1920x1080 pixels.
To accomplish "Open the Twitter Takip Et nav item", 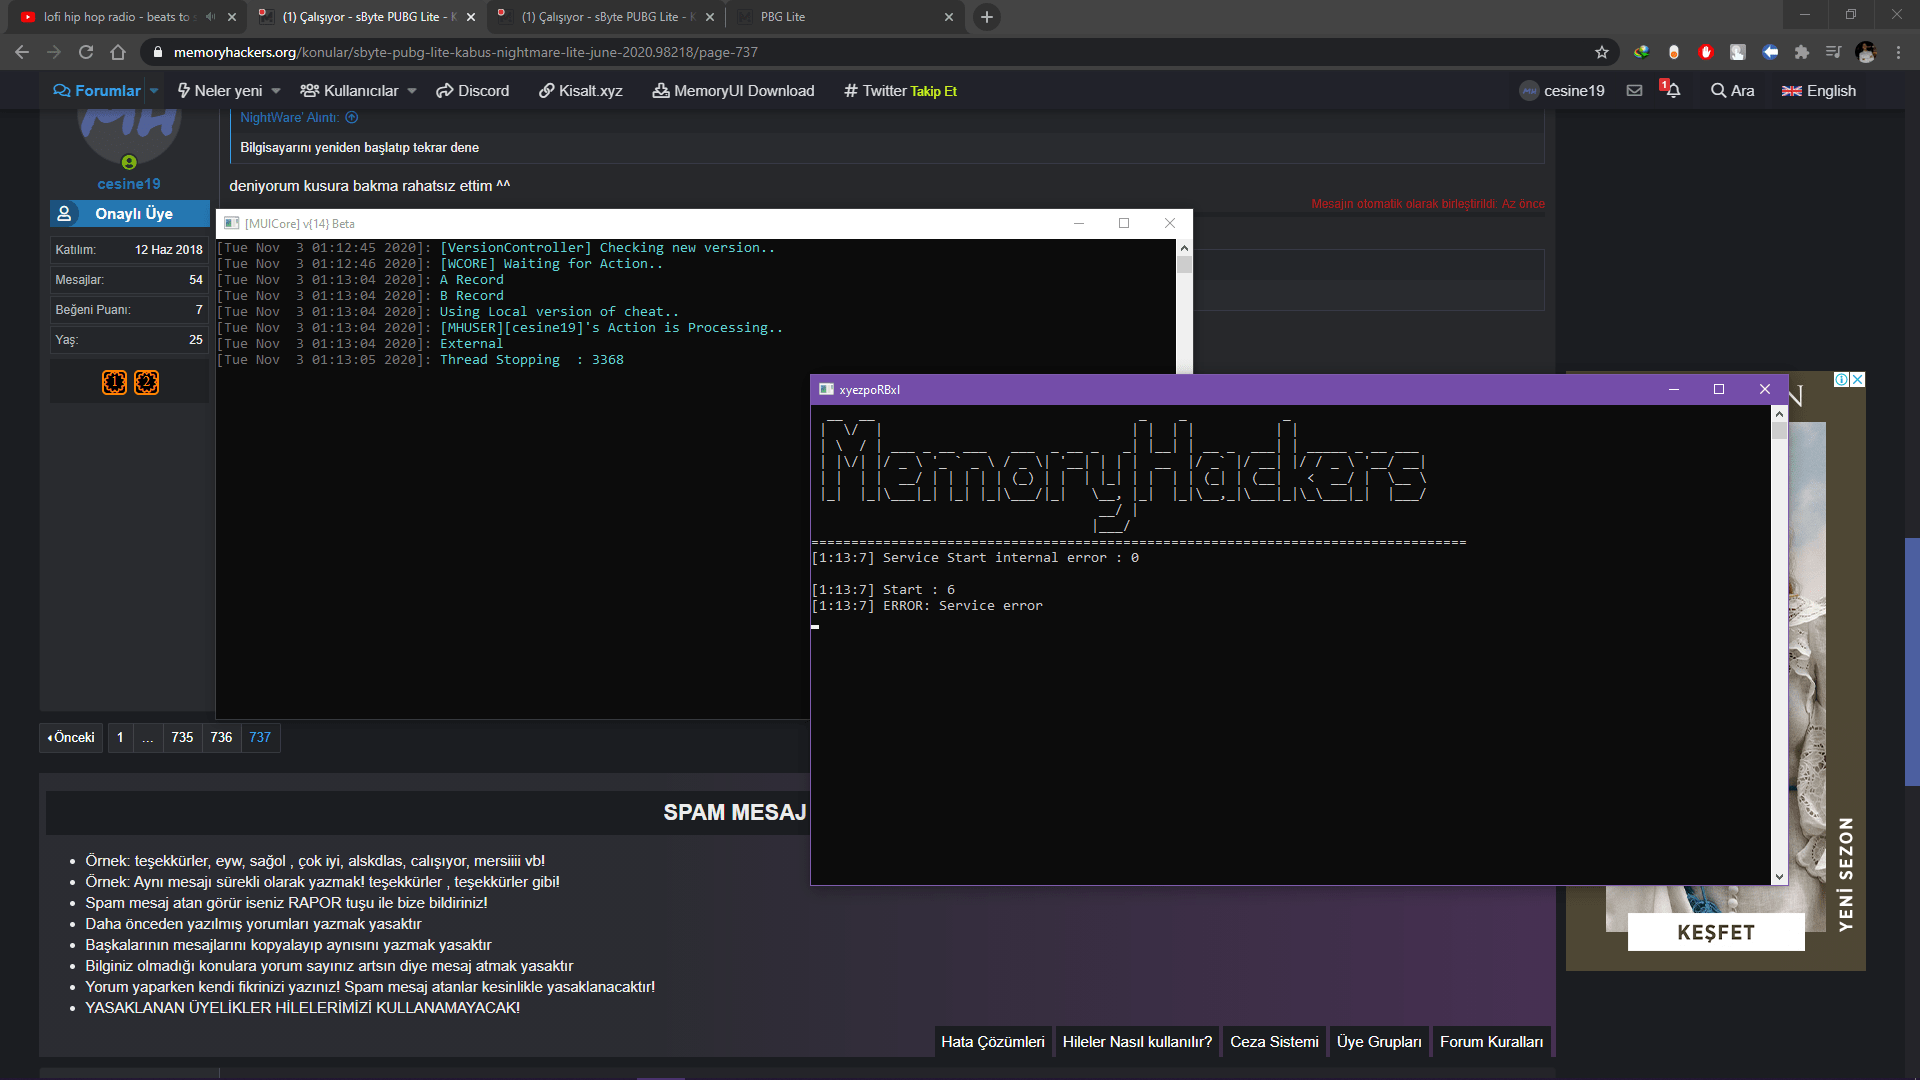I will (x=900, y=91).
